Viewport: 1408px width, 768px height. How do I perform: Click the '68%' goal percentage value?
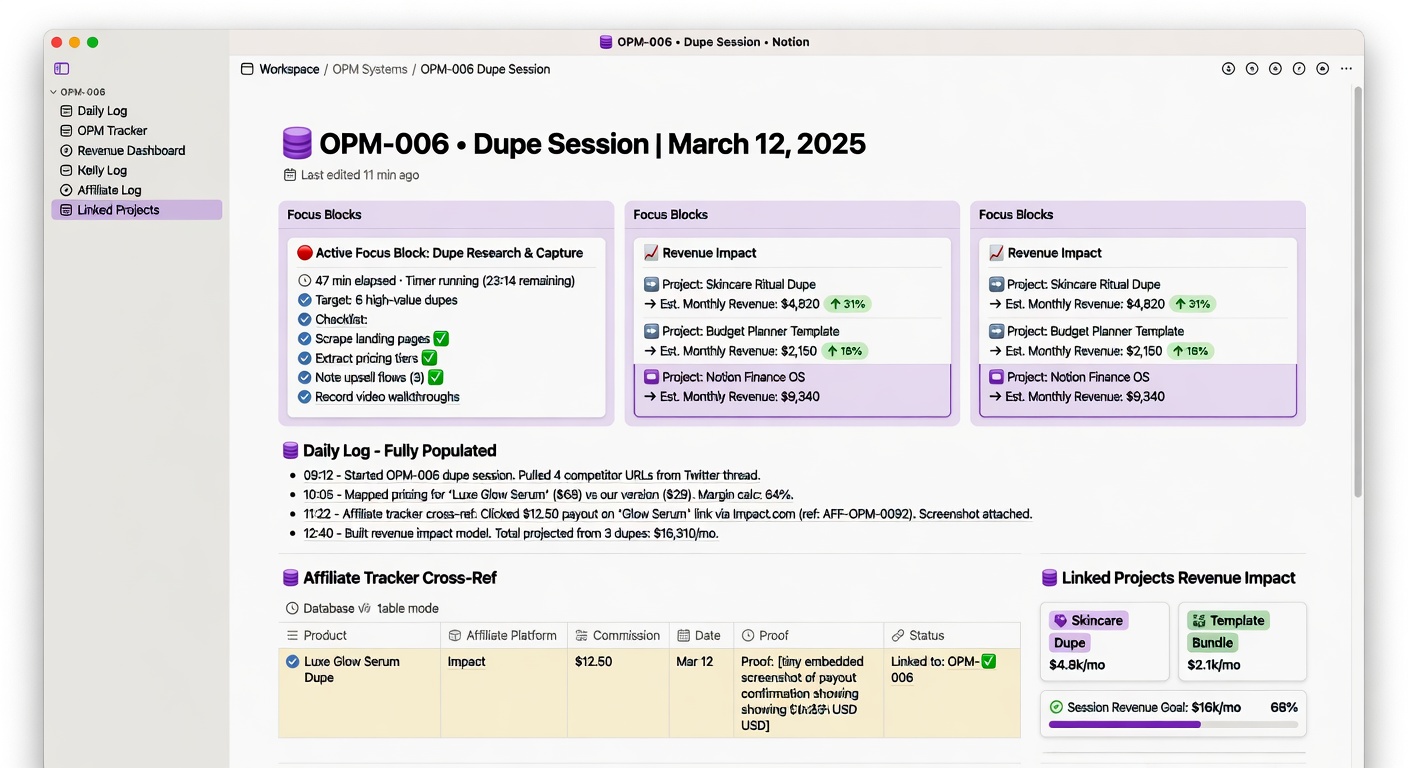[1284, 707]
